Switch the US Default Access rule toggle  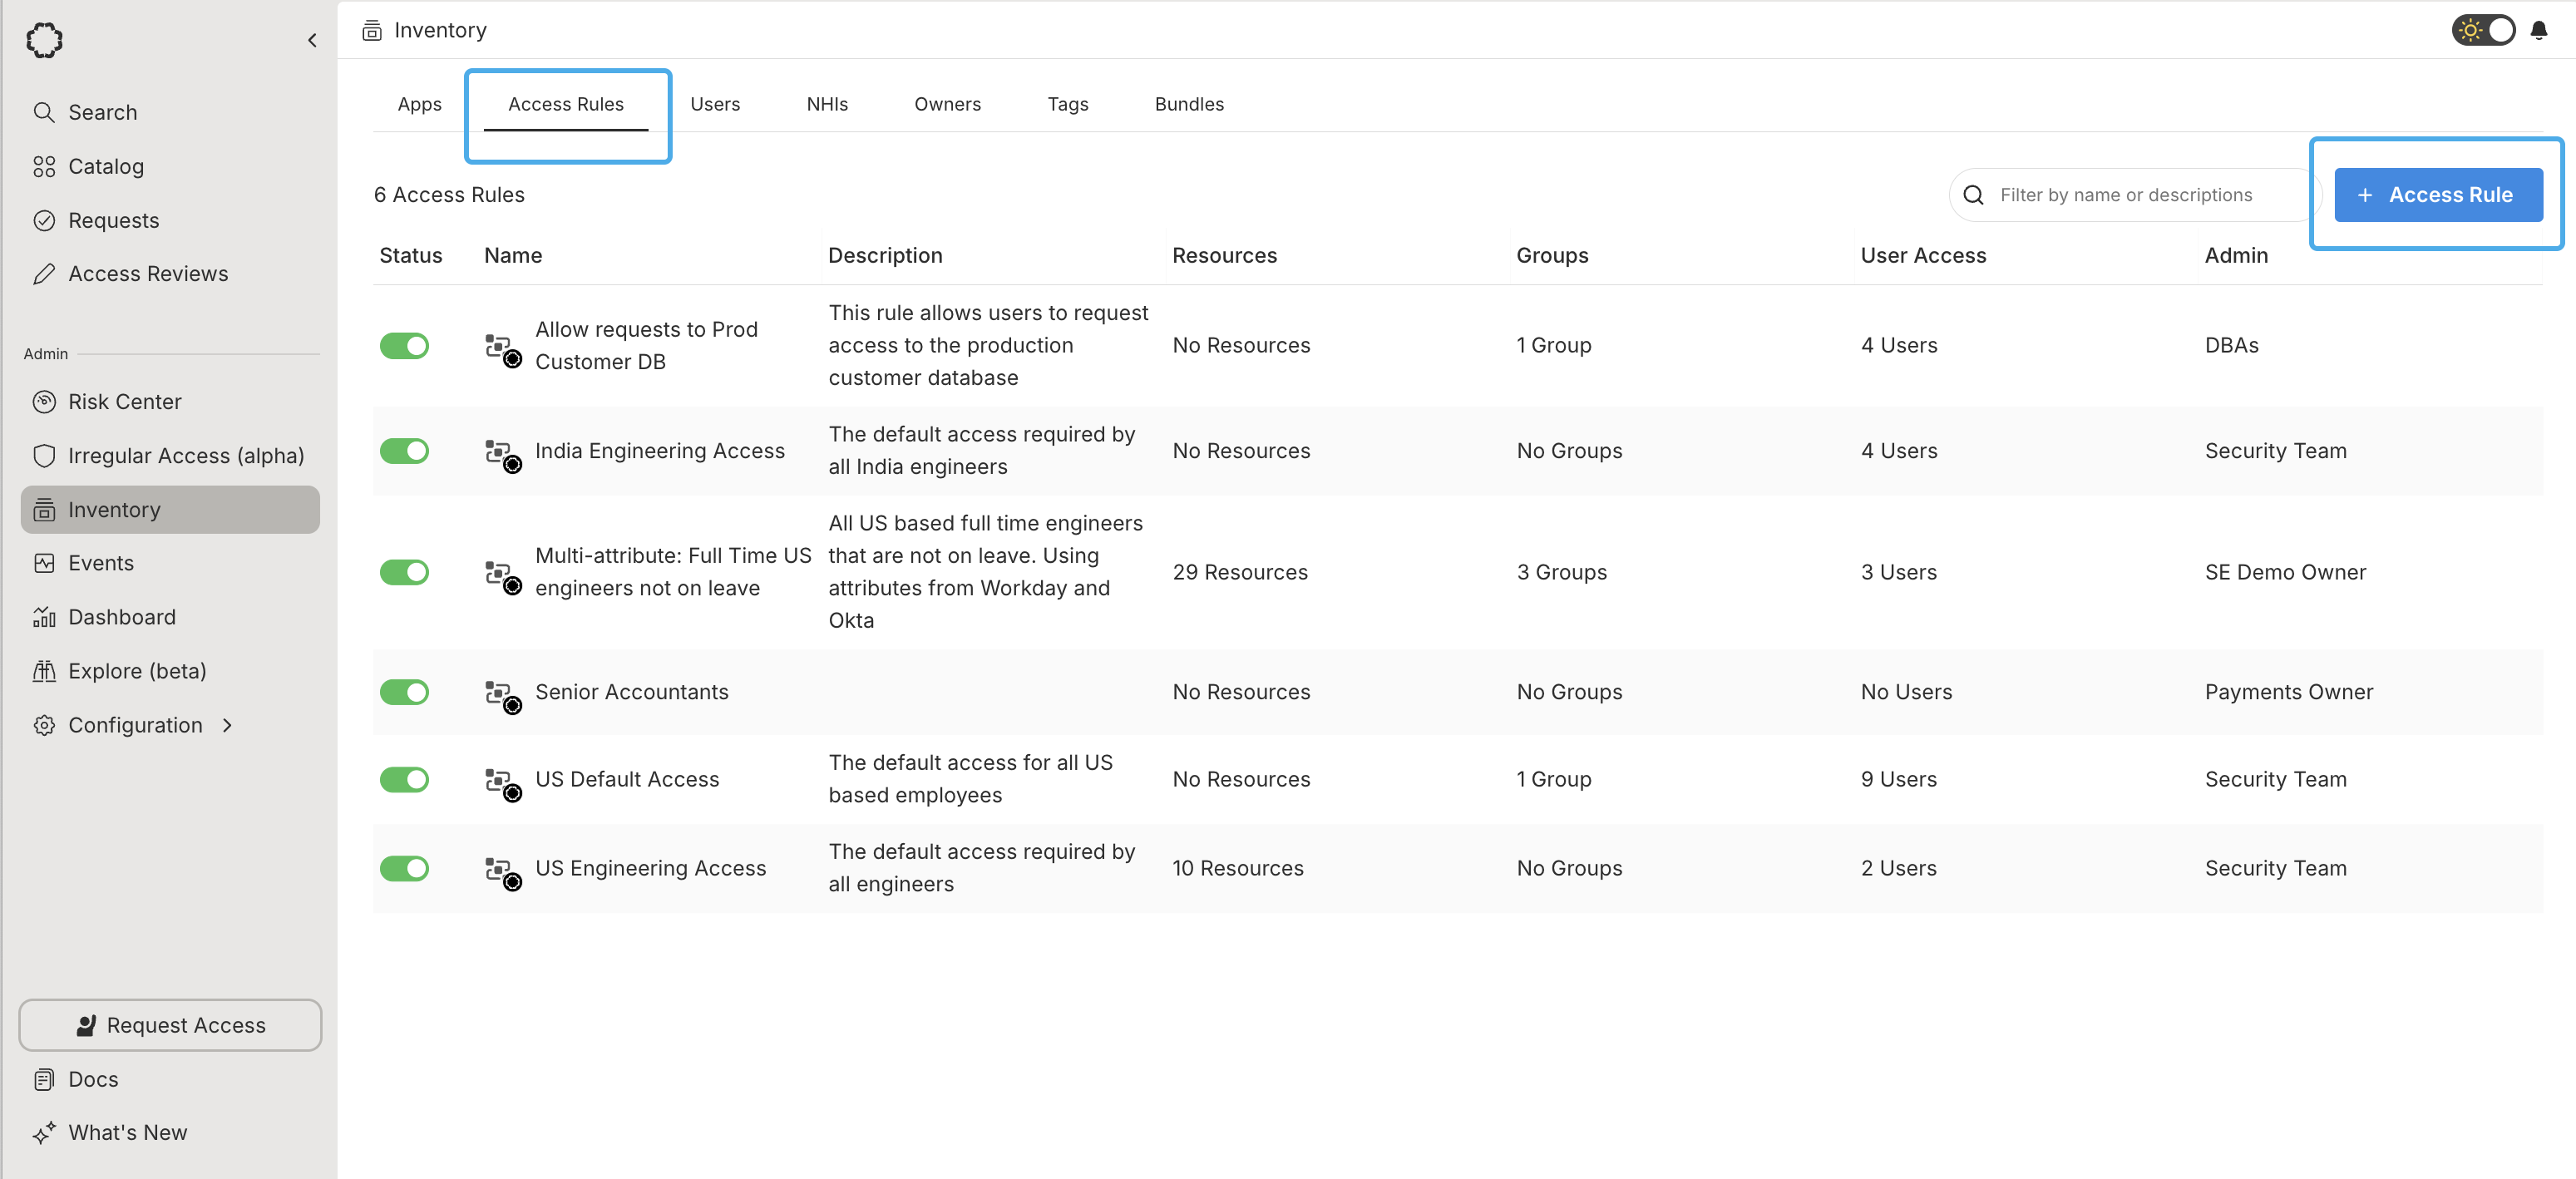coord(404,778)
